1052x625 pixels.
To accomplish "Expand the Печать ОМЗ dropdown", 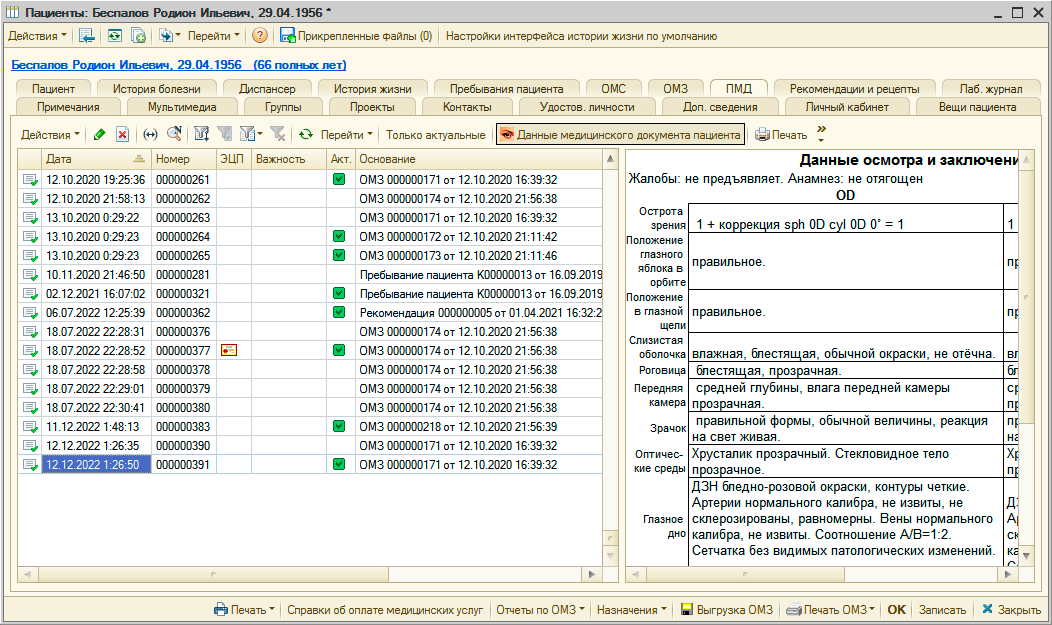I will 830,609.
